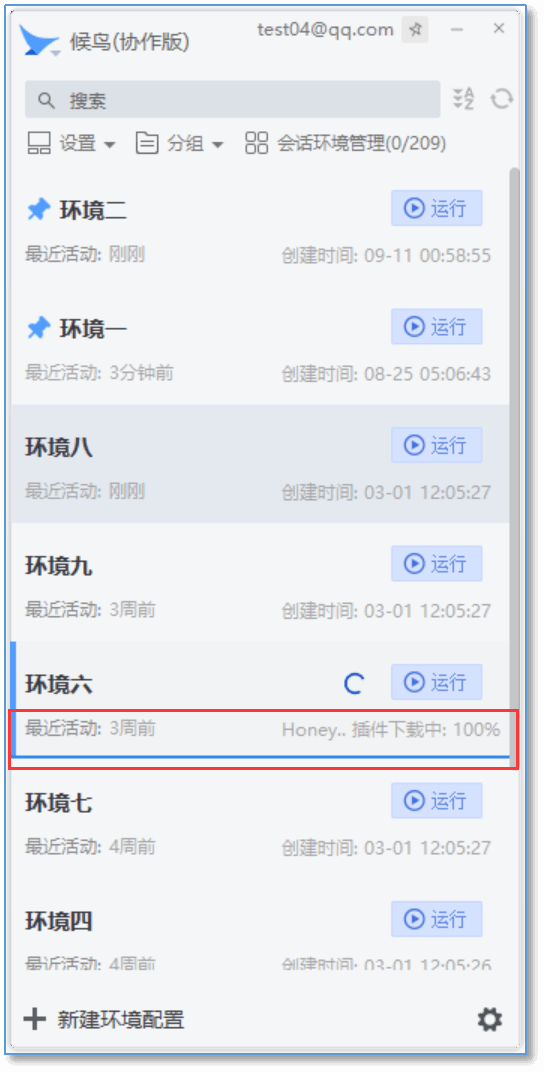The height and width of the screenshot is (1072, 544).
Task: Click the search magnifier icon
Action: (46, 100)
